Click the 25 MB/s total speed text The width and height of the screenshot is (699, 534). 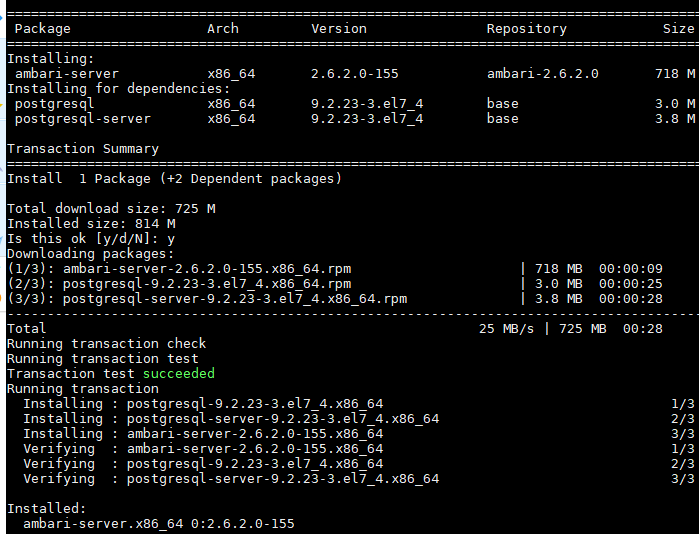506,329
